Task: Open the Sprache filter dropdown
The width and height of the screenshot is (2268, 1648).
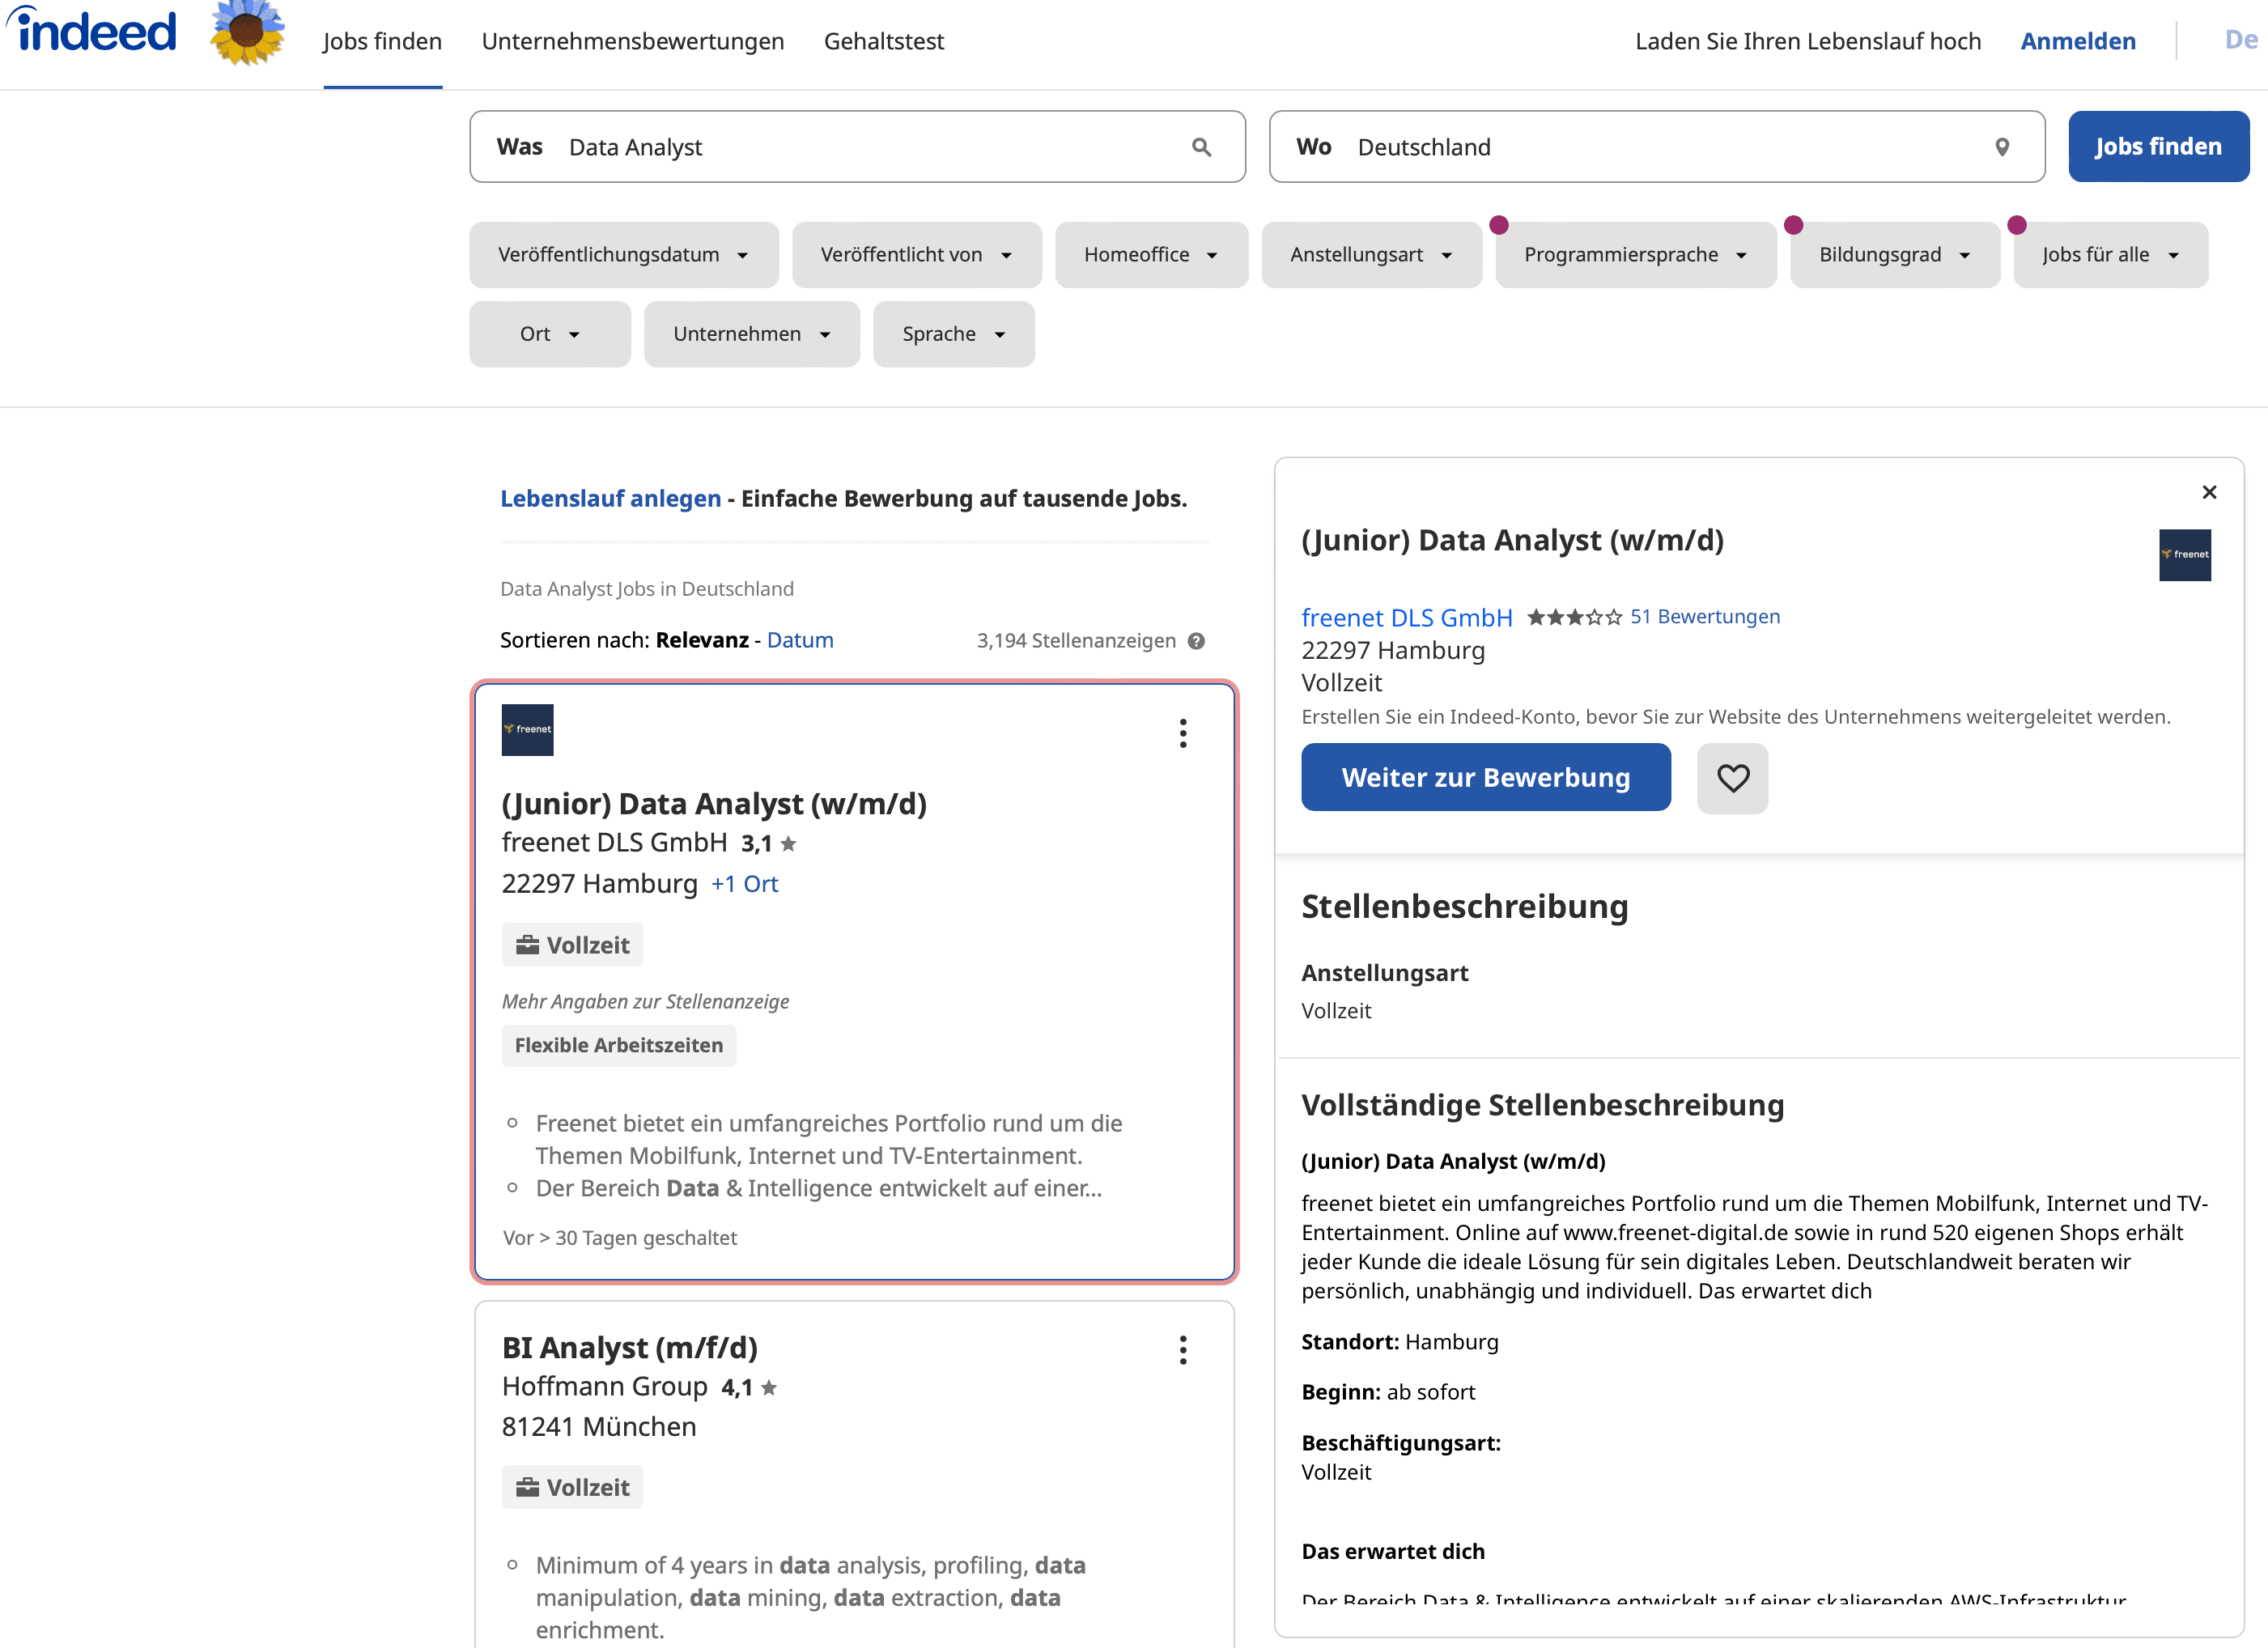Action: (953, 334)
